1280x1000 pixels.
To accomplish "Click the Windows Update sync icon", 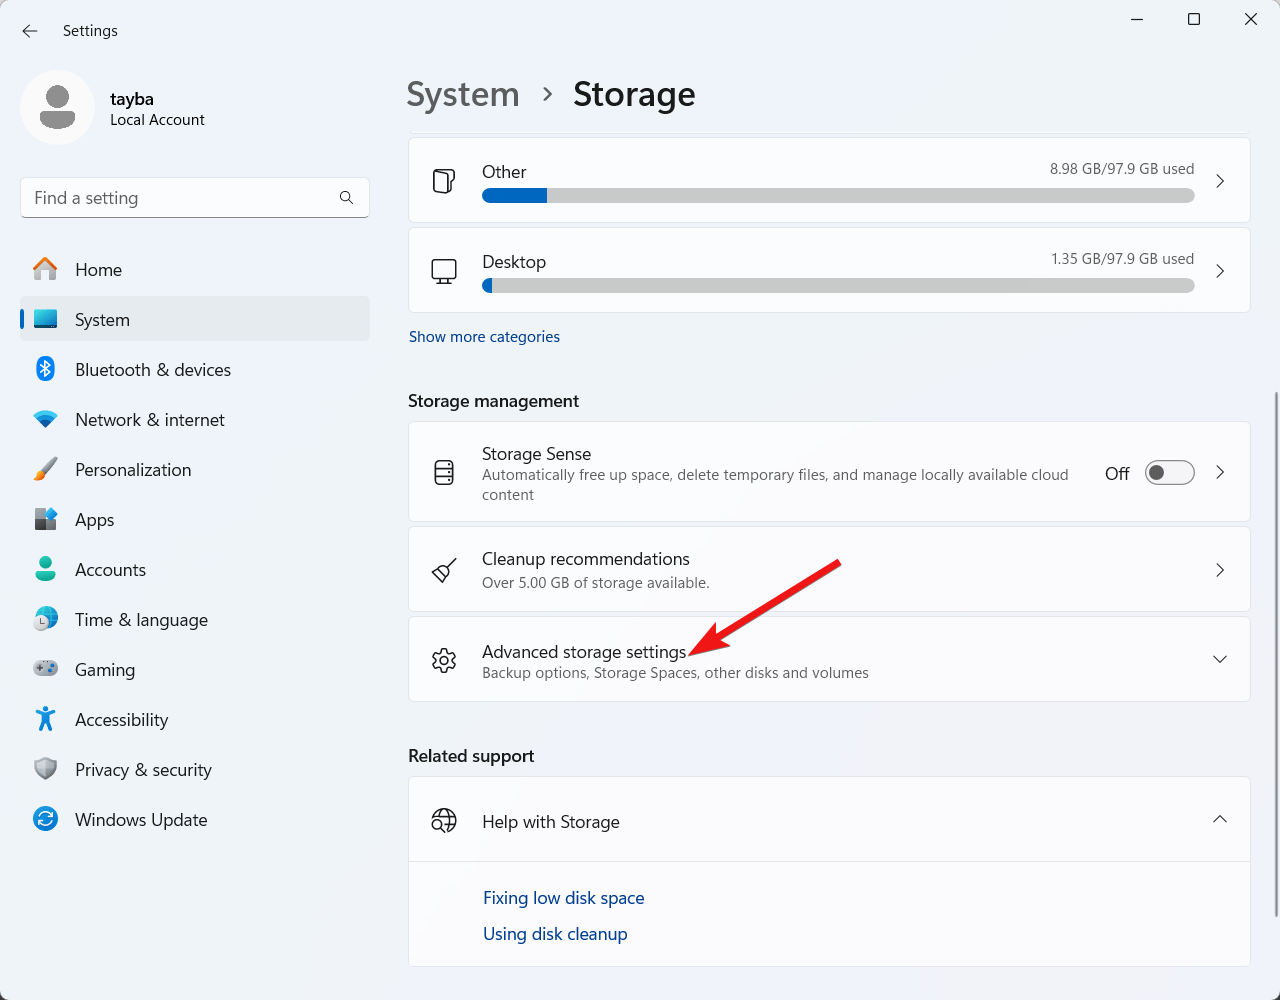I will point(45,819).
